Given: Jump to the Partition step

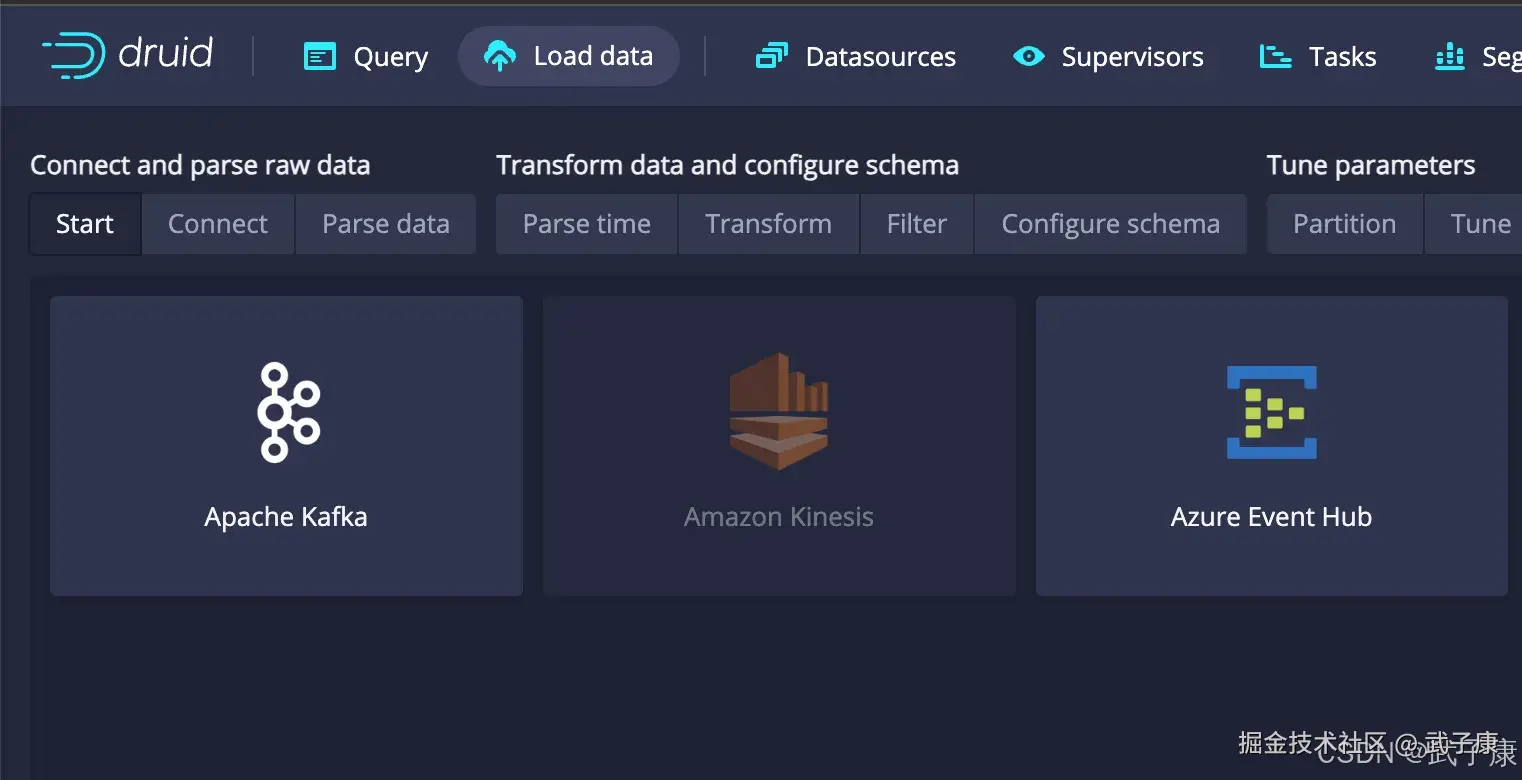Looking at the screenshot, I should [x=1344, y=224].
